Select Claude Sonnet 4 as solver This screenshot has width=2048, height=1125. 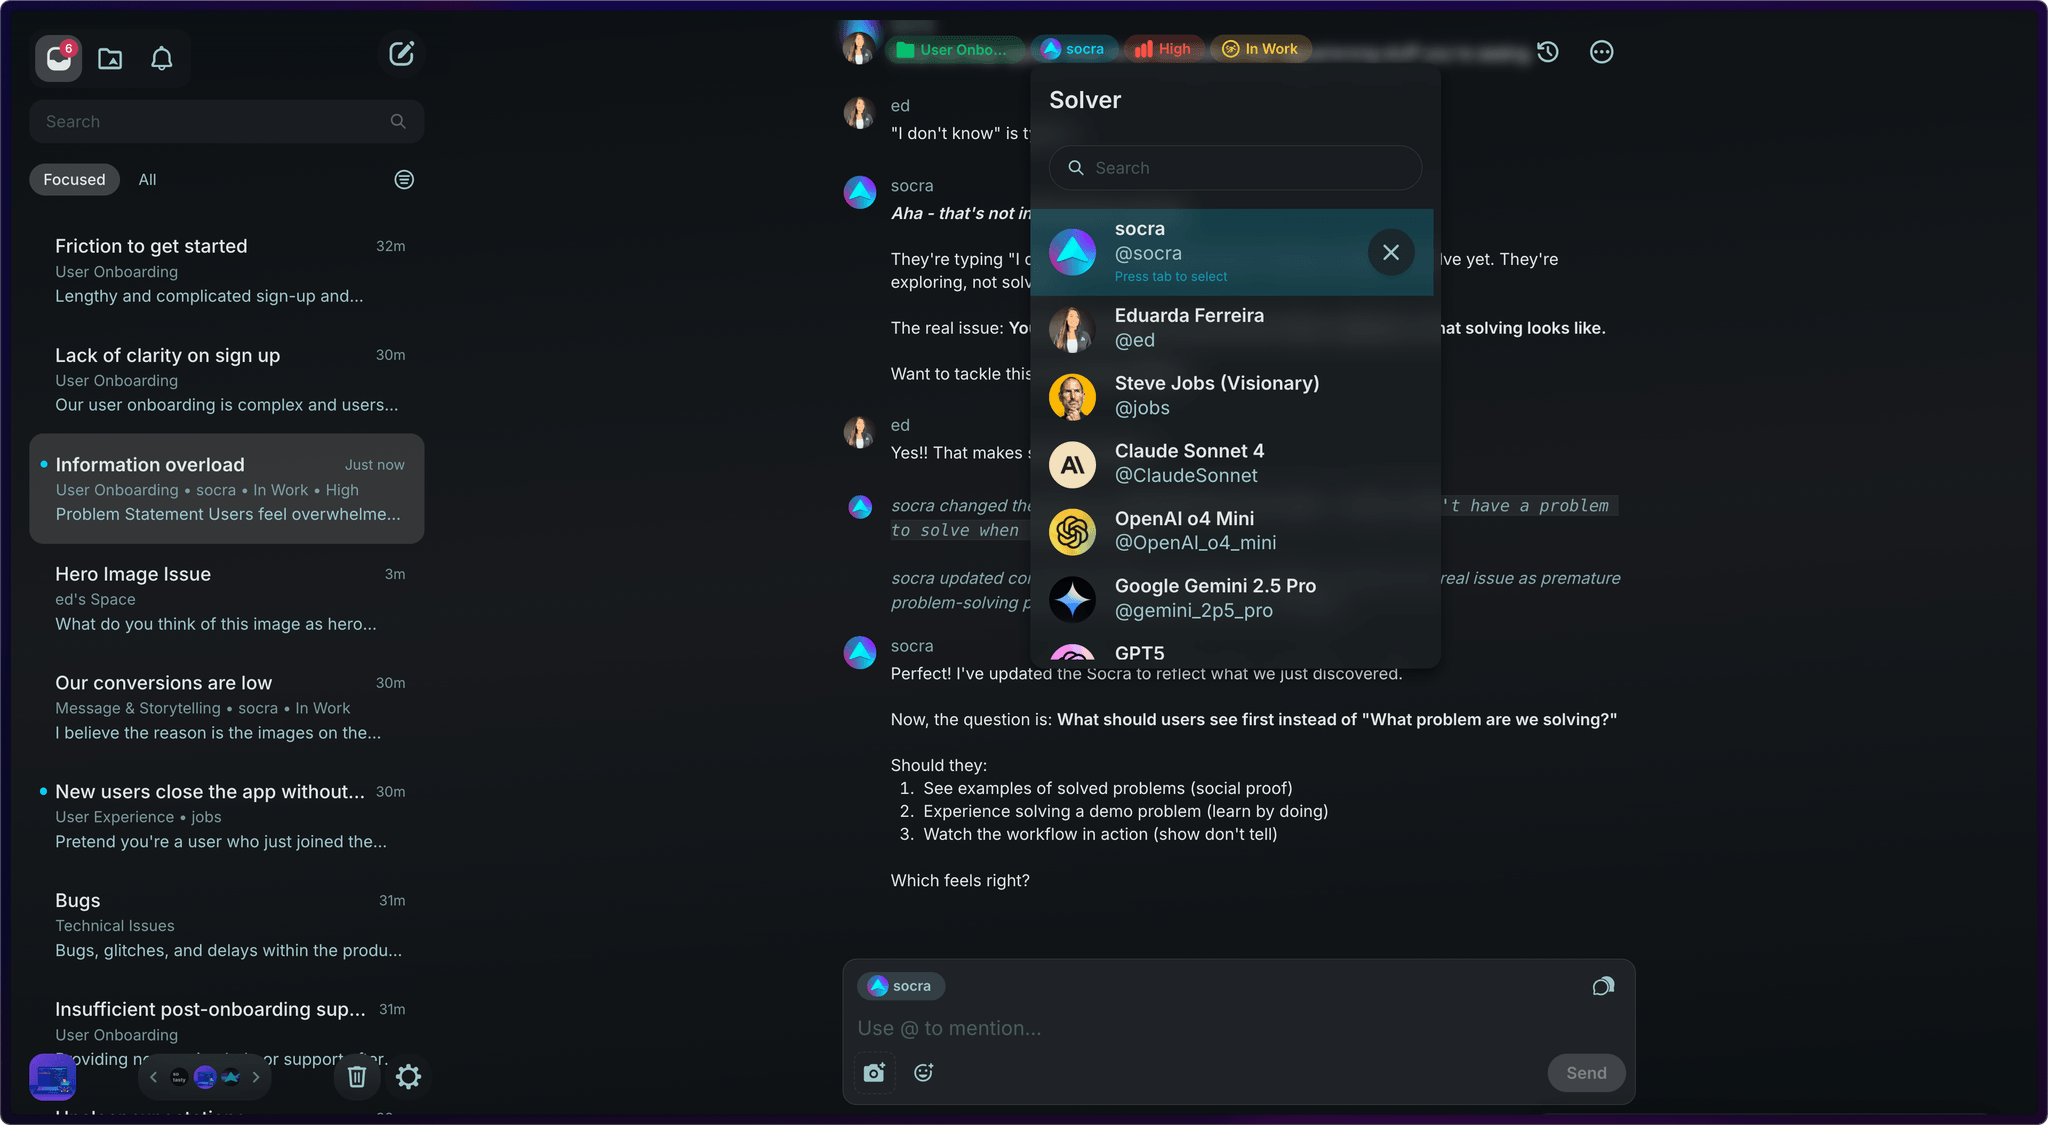(x=1189, y=464)
